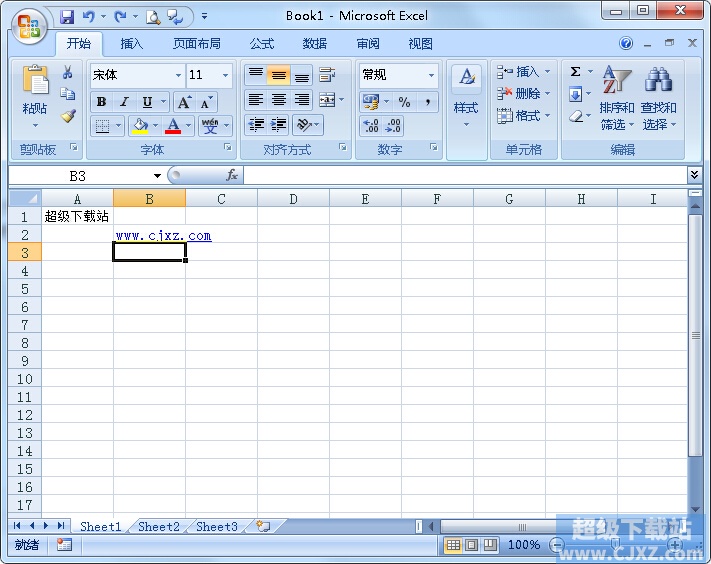The width and height of the screenshot is (711, 564).
Task: Toggle Bold formatting
Action: (101, 102)
